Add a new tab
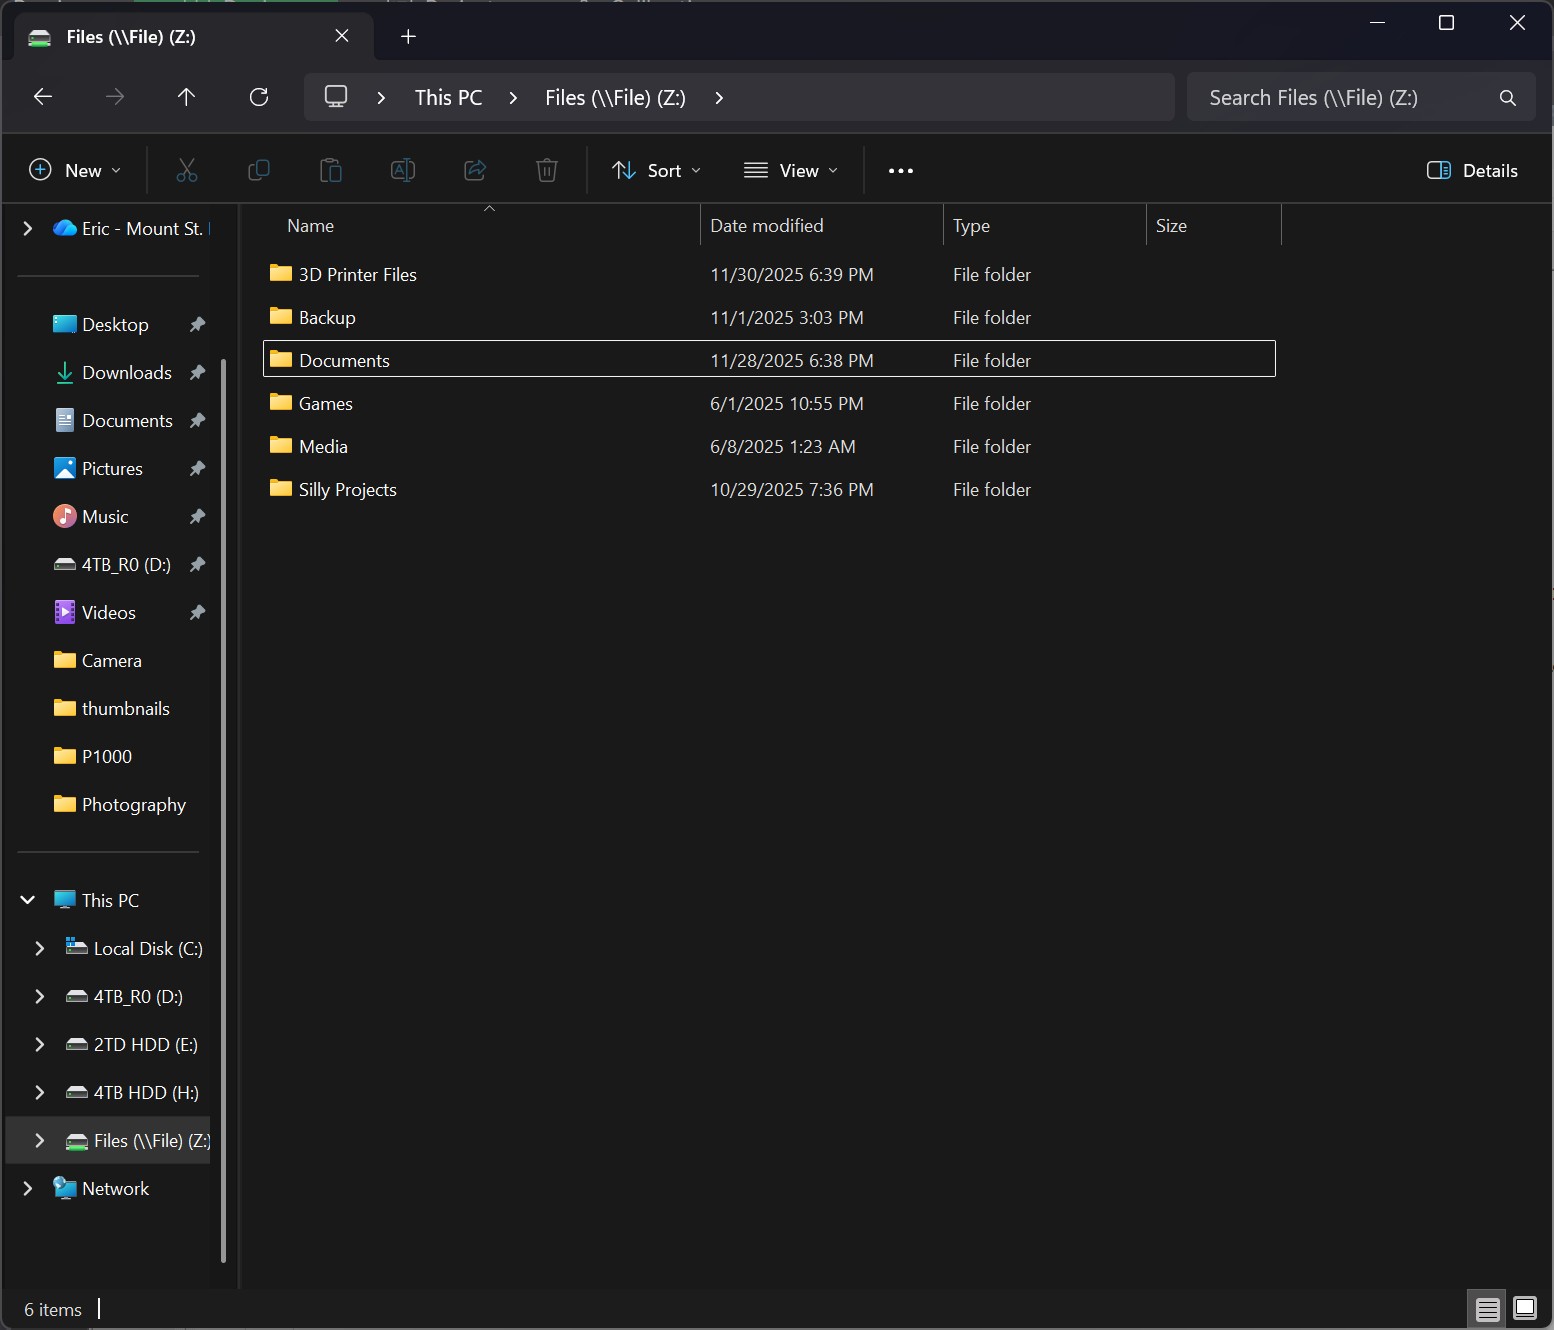This screenshot has width=1554, height=1330. (408, 37)
